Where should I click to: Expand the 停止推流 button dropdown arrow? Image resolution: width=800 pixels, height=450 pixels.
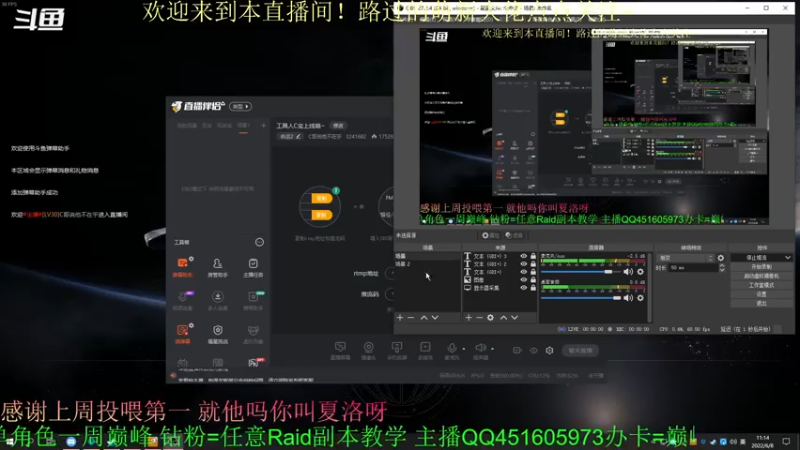coord(788,258)
